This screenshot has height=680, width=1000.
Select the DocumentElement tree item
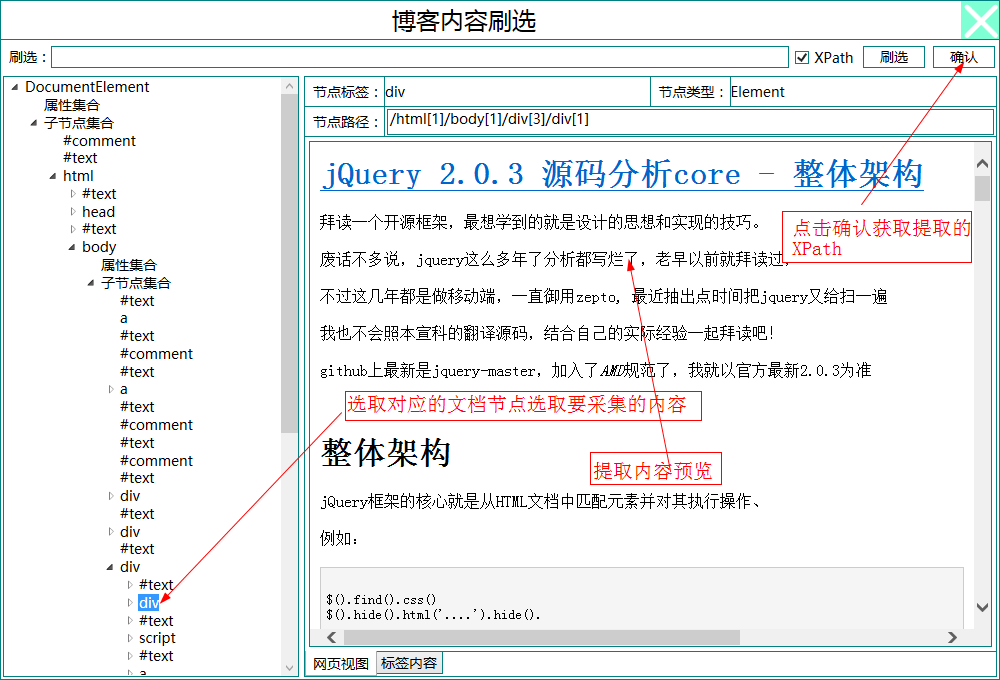(87, 87)
